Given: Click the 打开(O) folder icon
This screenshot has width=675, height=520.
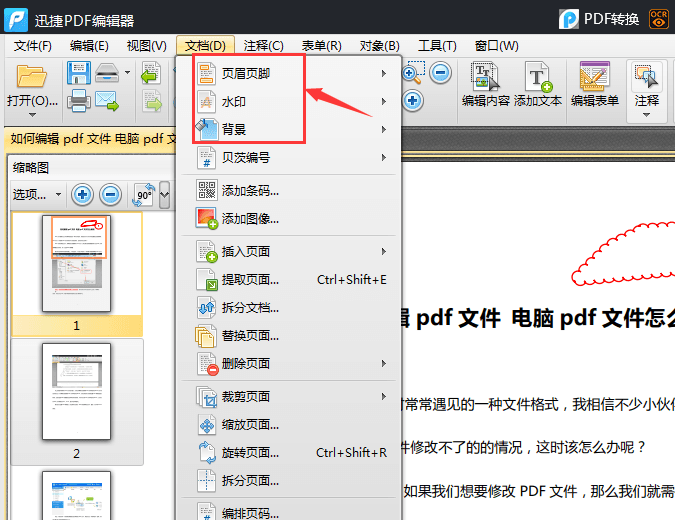Looking at the screenshot, I should [x=32, y=77].
